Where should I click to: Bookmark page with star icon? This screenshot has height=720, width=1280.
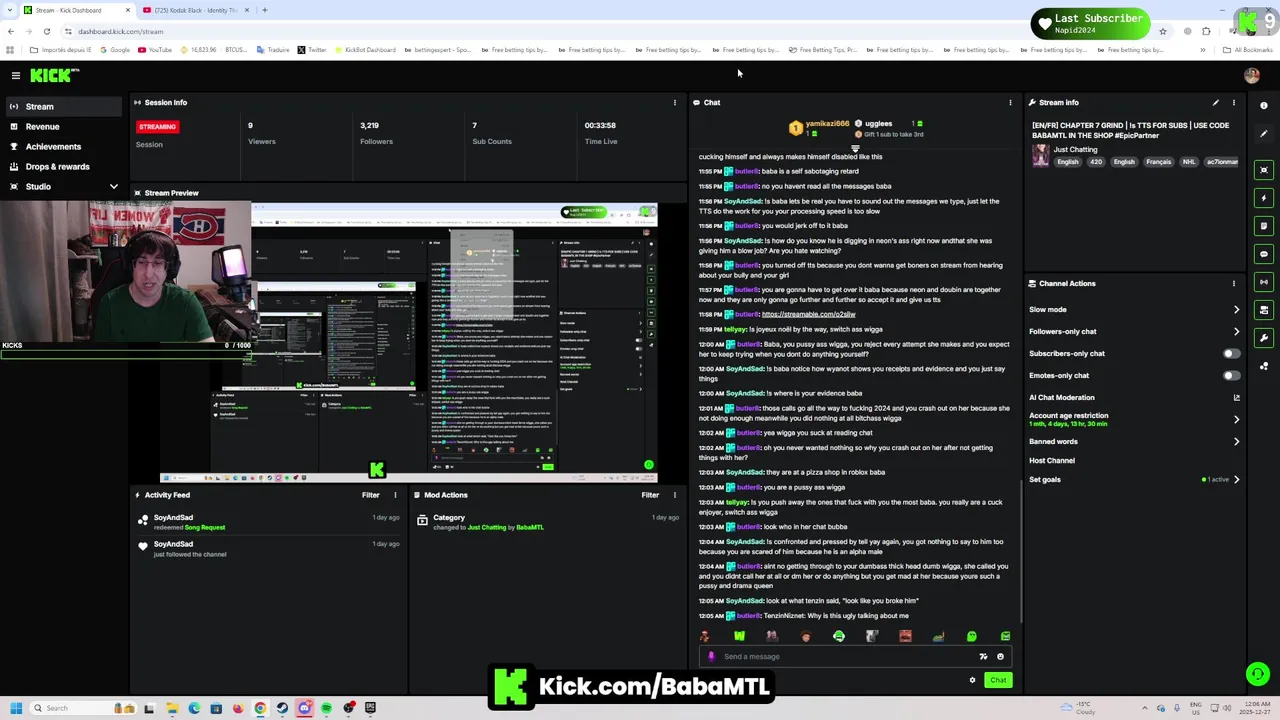pos(1163,31)
